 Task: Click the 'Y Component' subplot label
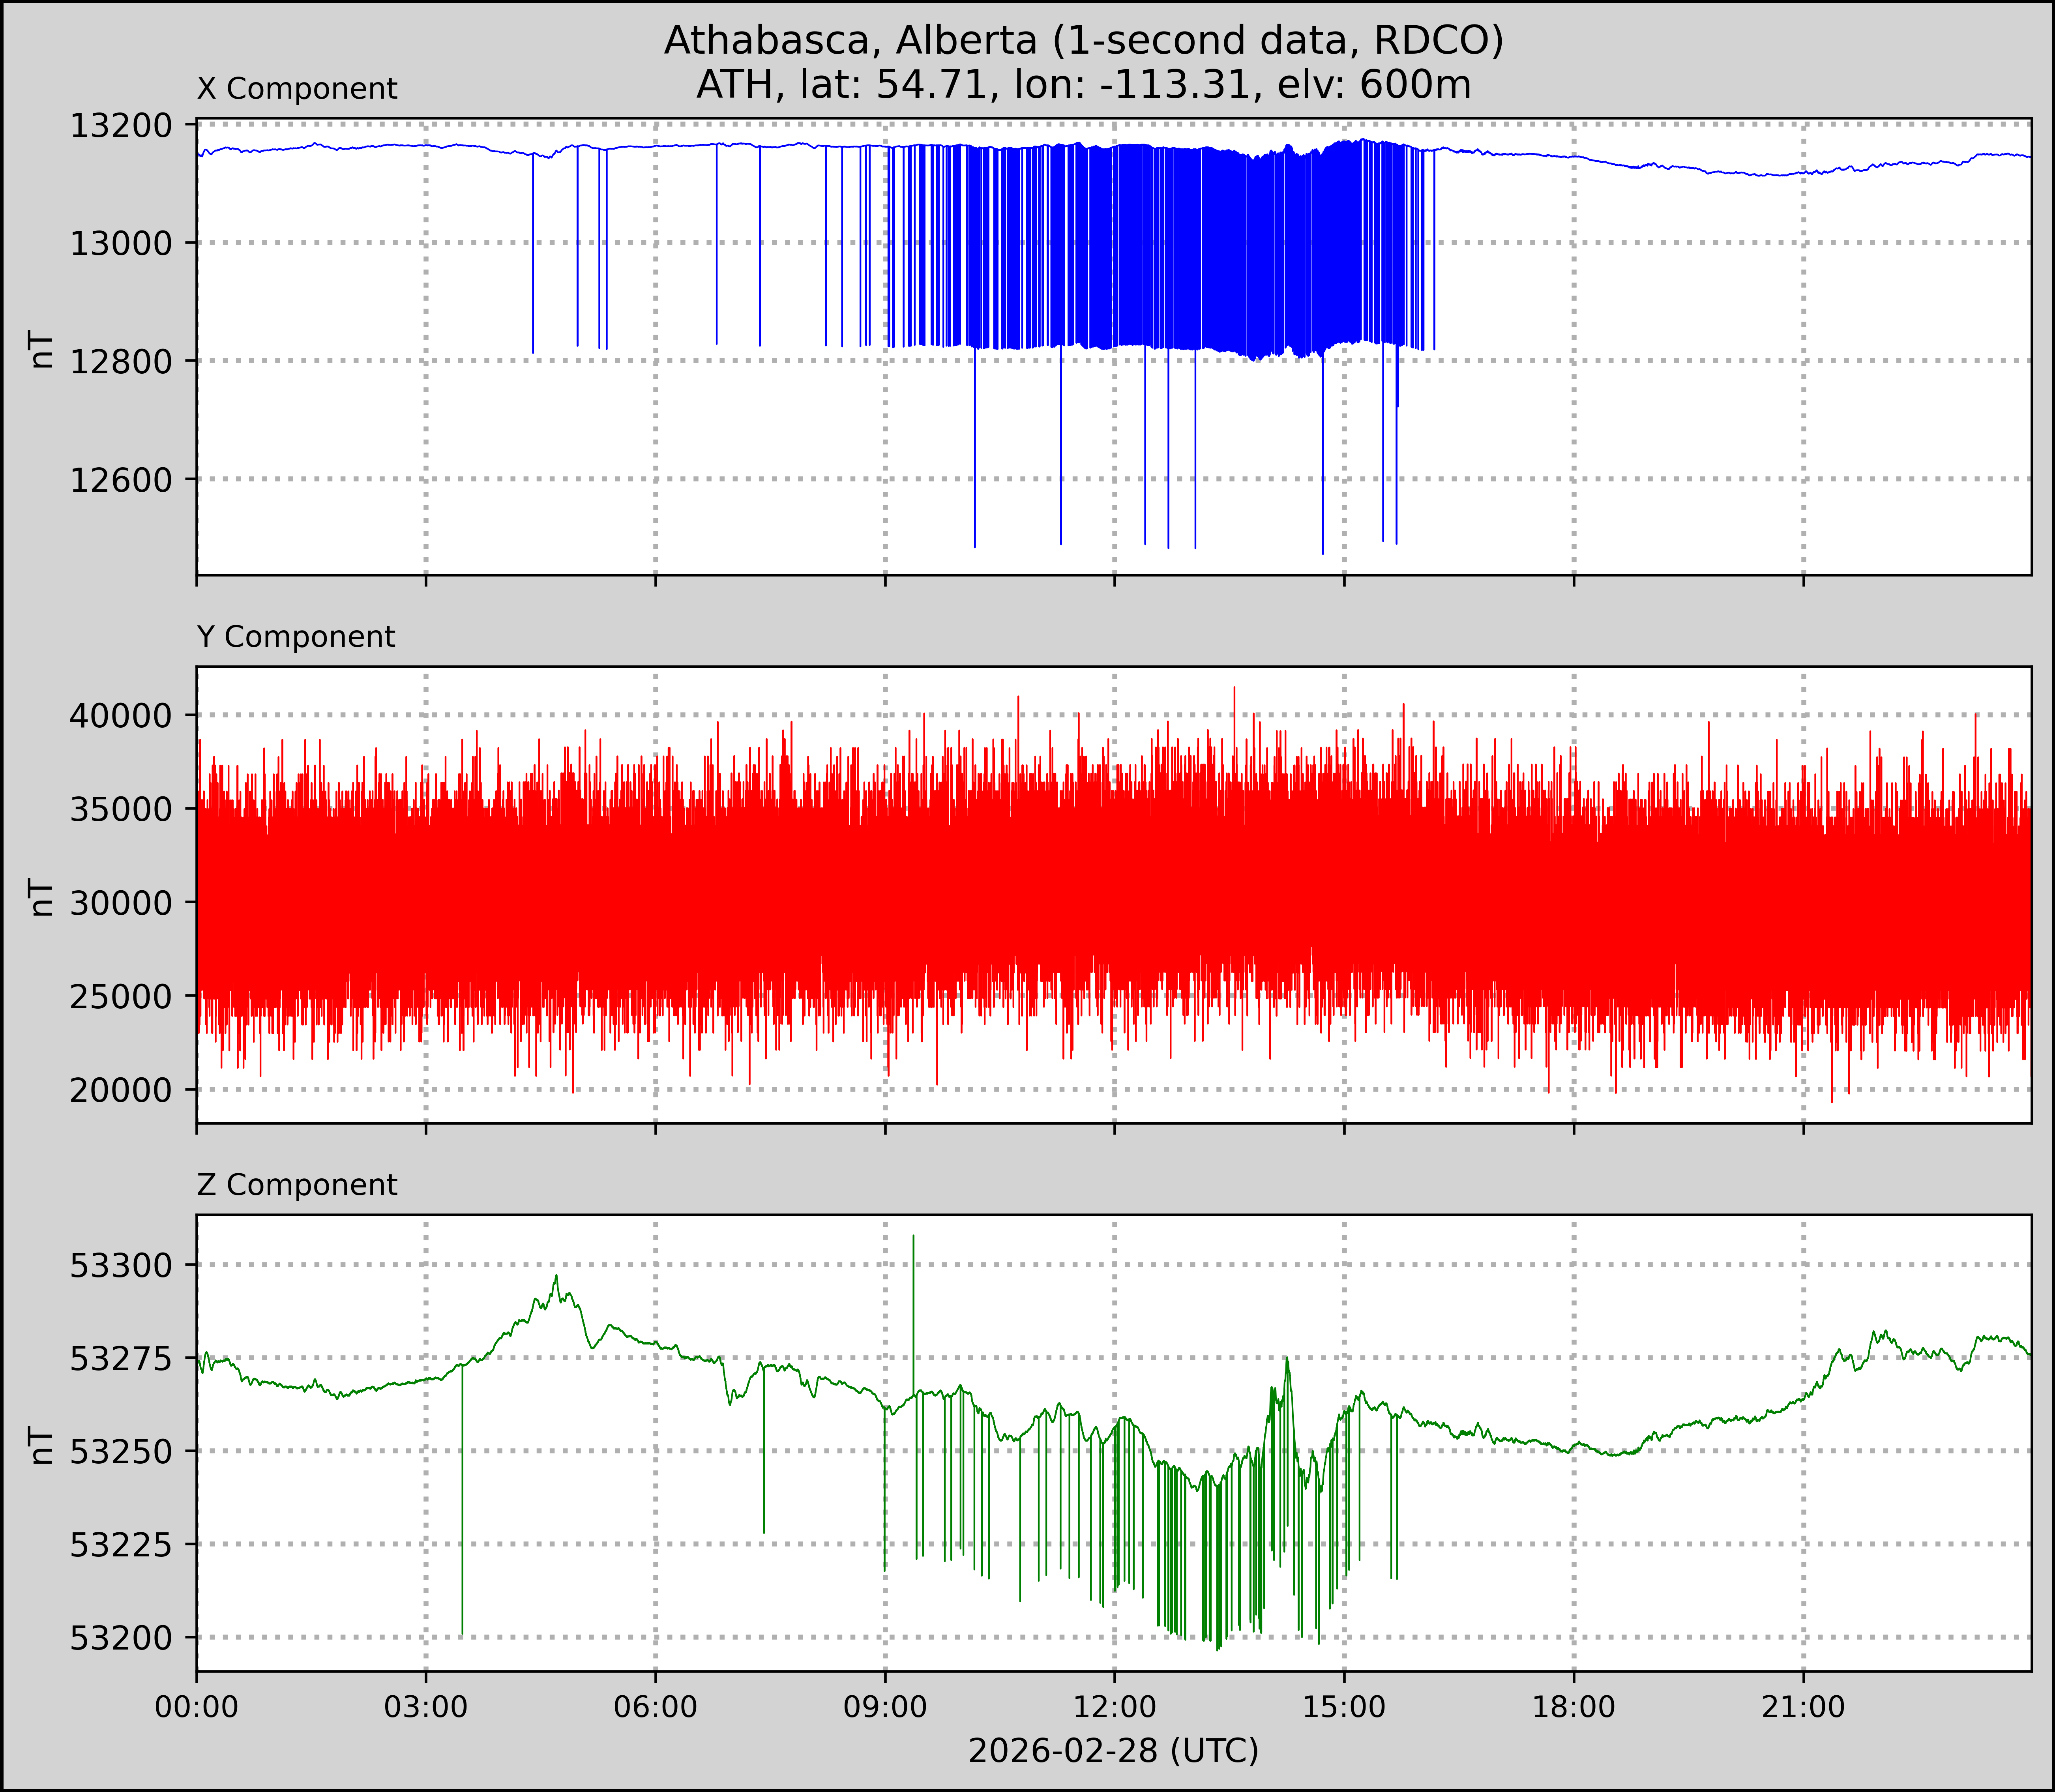(296, 637)
